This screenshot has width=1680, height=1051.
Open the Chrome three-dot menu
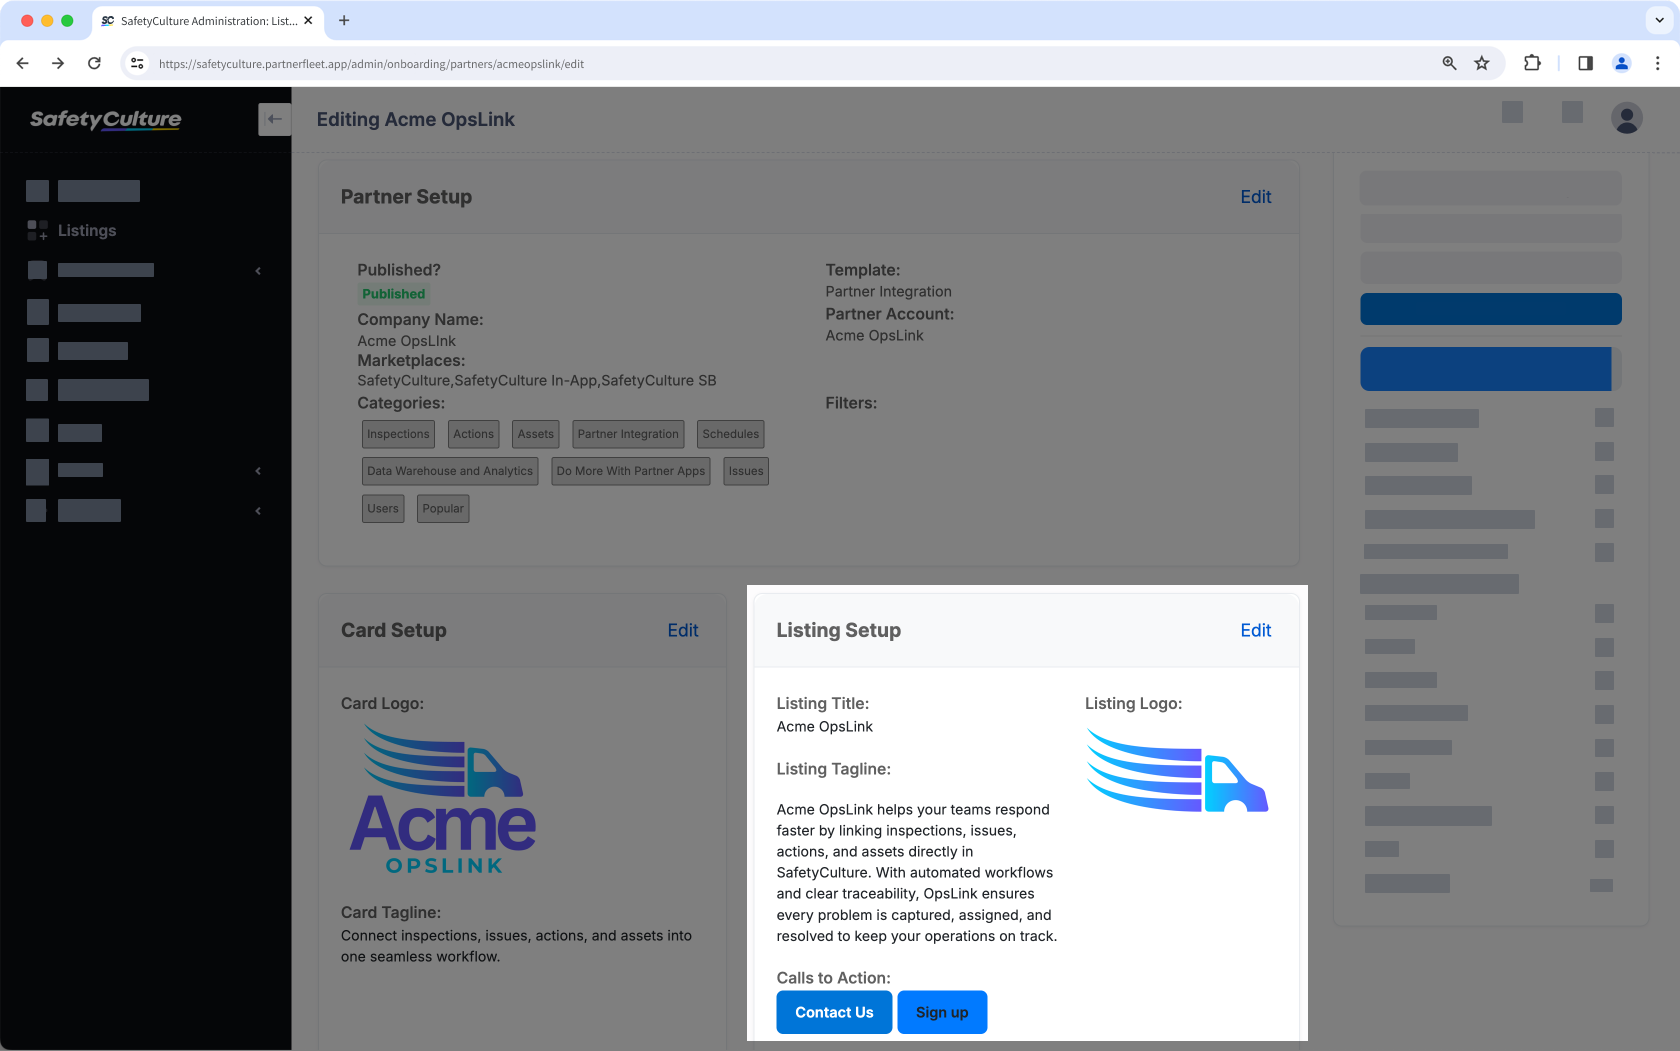[1657, 63]
